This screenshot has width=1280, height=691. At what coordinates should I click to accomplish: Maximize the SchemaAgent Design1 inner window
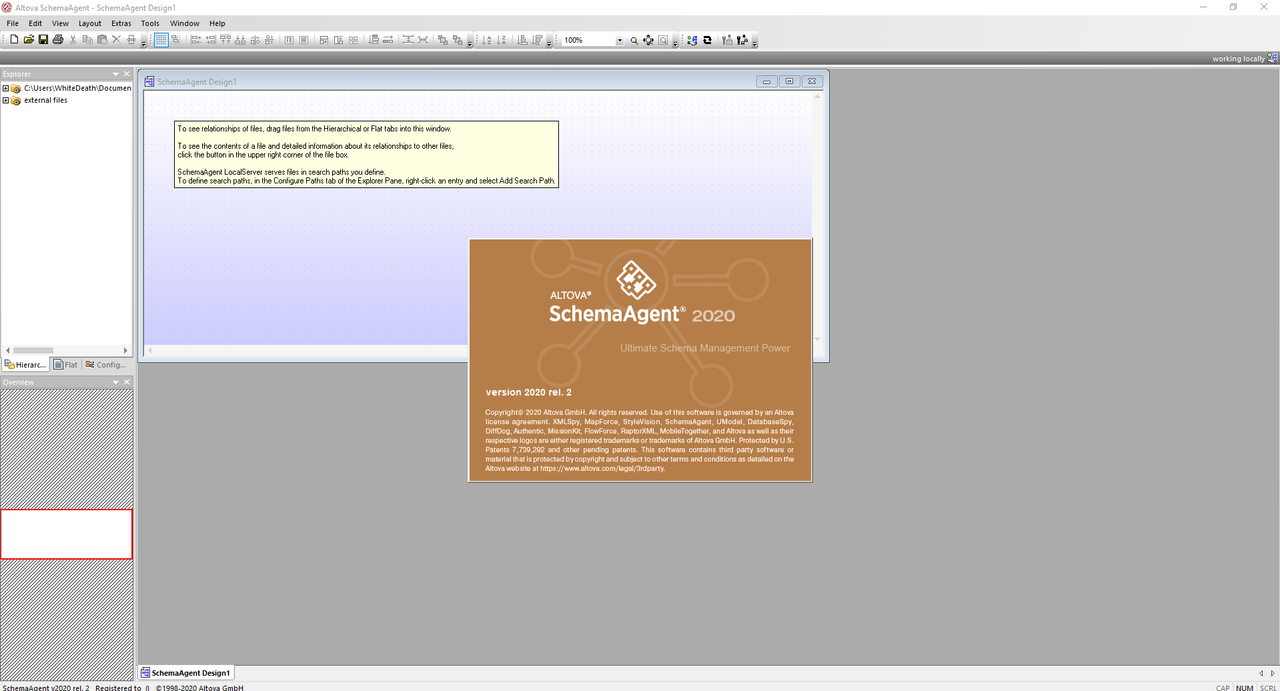point(790,81)
